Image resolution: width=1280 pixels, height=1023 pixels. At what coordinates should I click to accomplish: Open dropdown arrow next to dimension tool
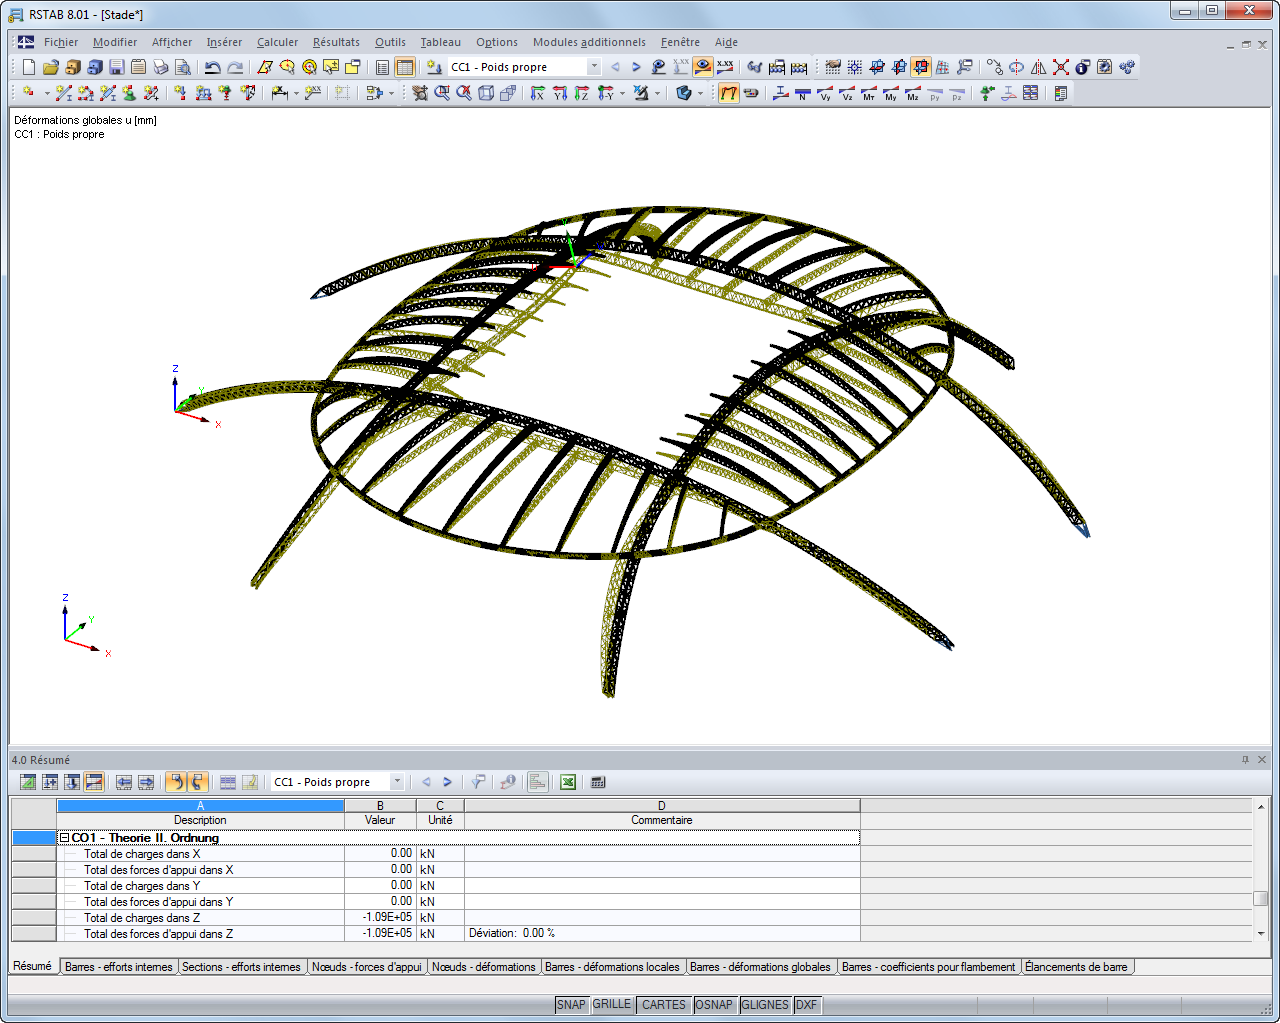296,94
